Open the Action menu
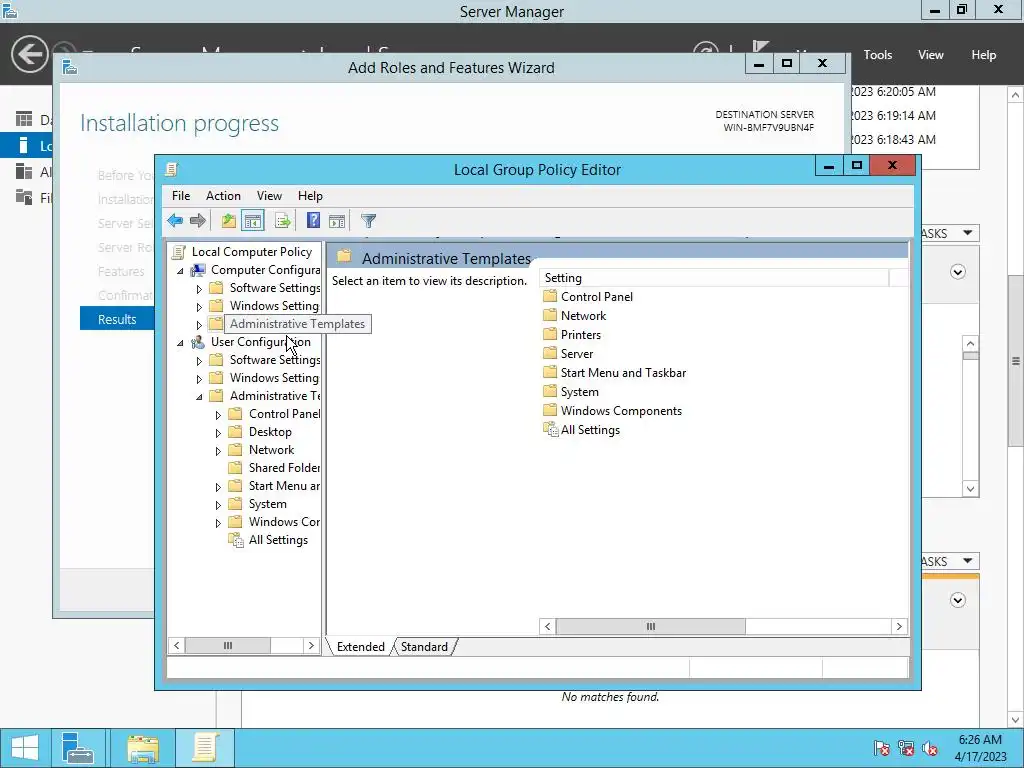This screenshot has height=768, width=1024. [x=223, y=196]
